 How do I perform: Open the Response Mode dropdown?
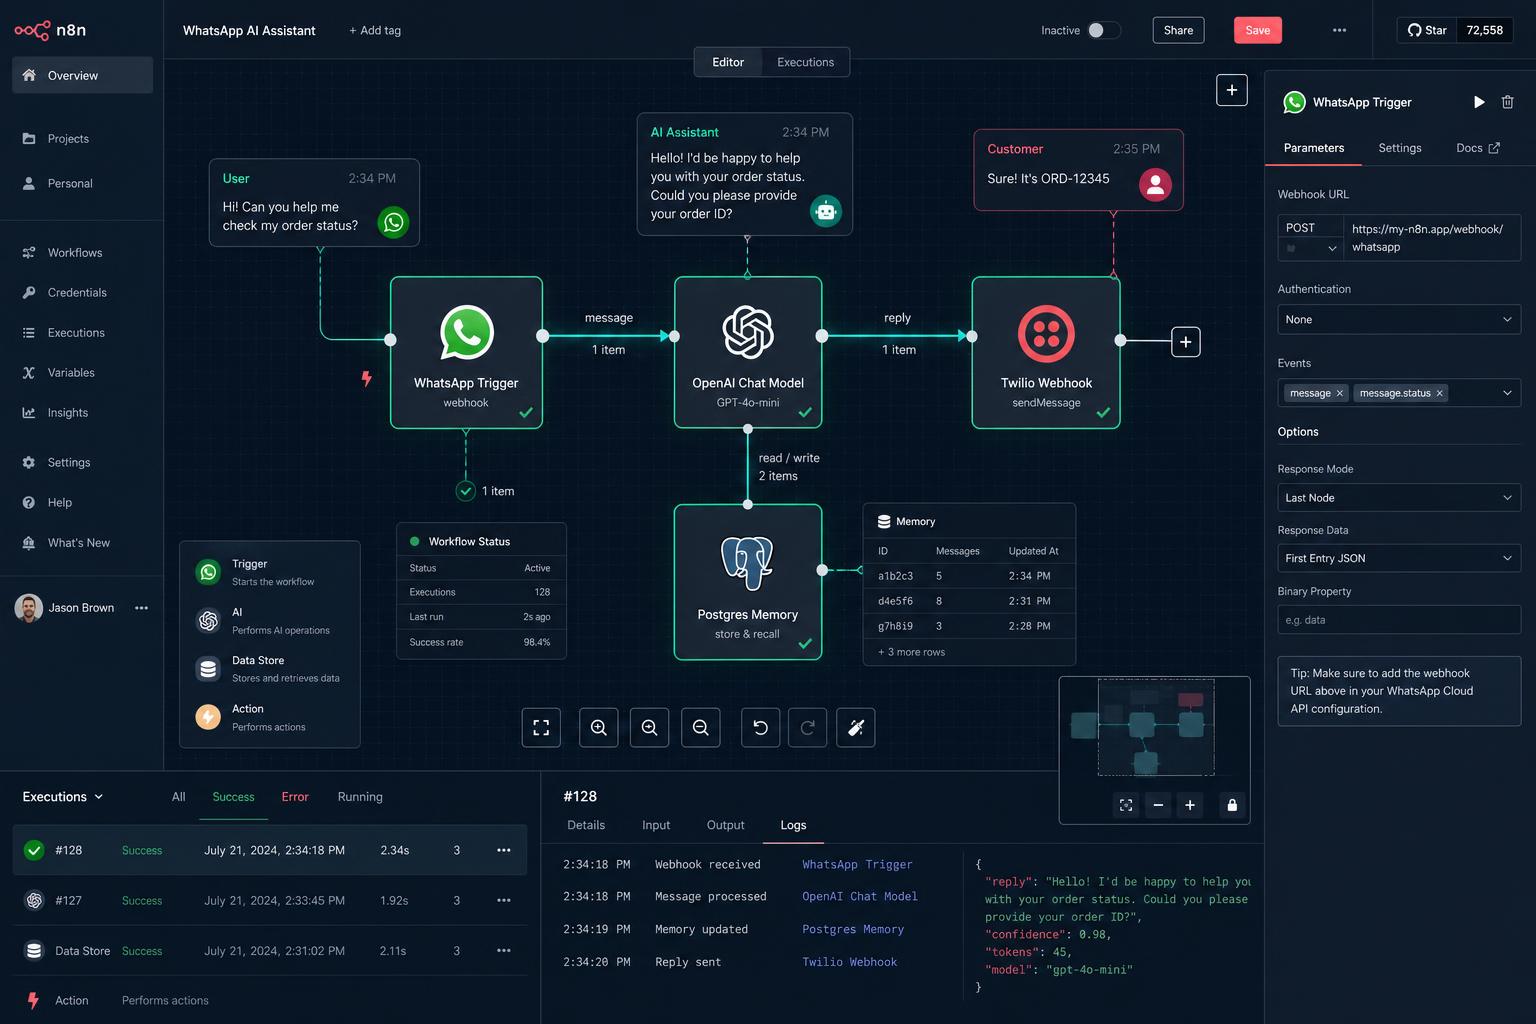pyautogui.click(x=1399, y=498)
